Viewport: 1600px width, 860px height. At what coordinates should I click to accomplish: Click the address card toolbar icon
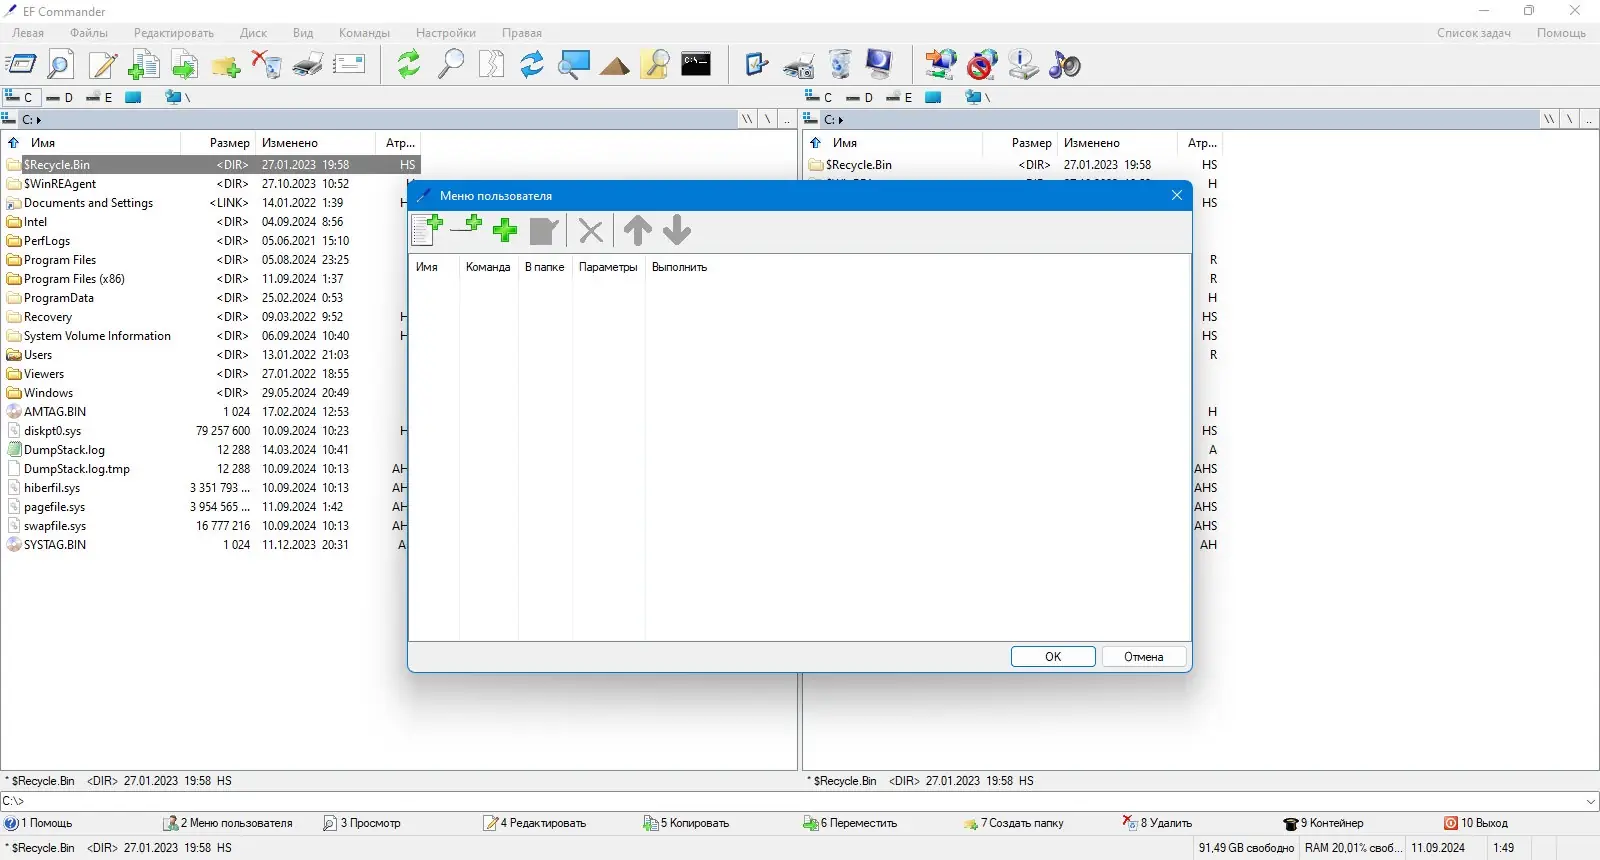click(x=349, y=65)
